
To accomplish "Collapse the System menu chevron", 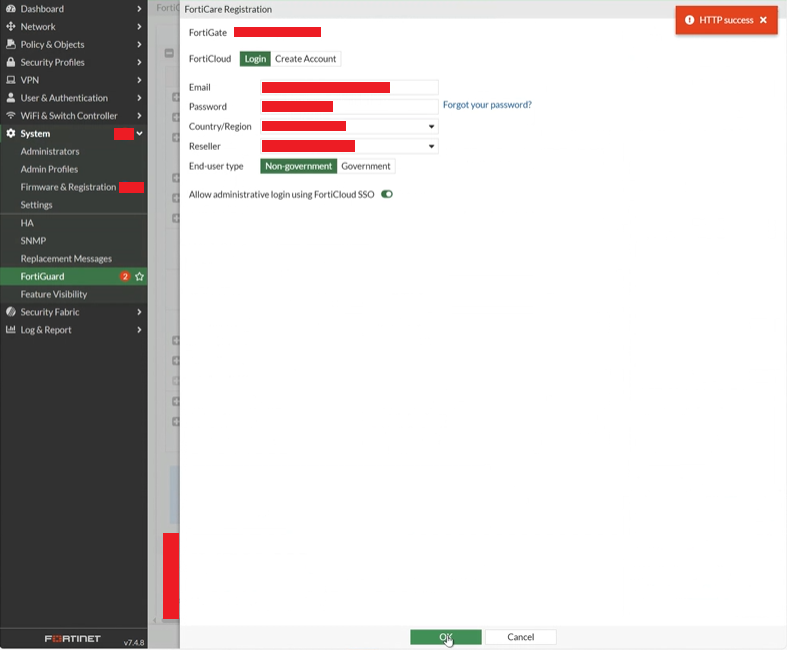I will coord(140,134).
